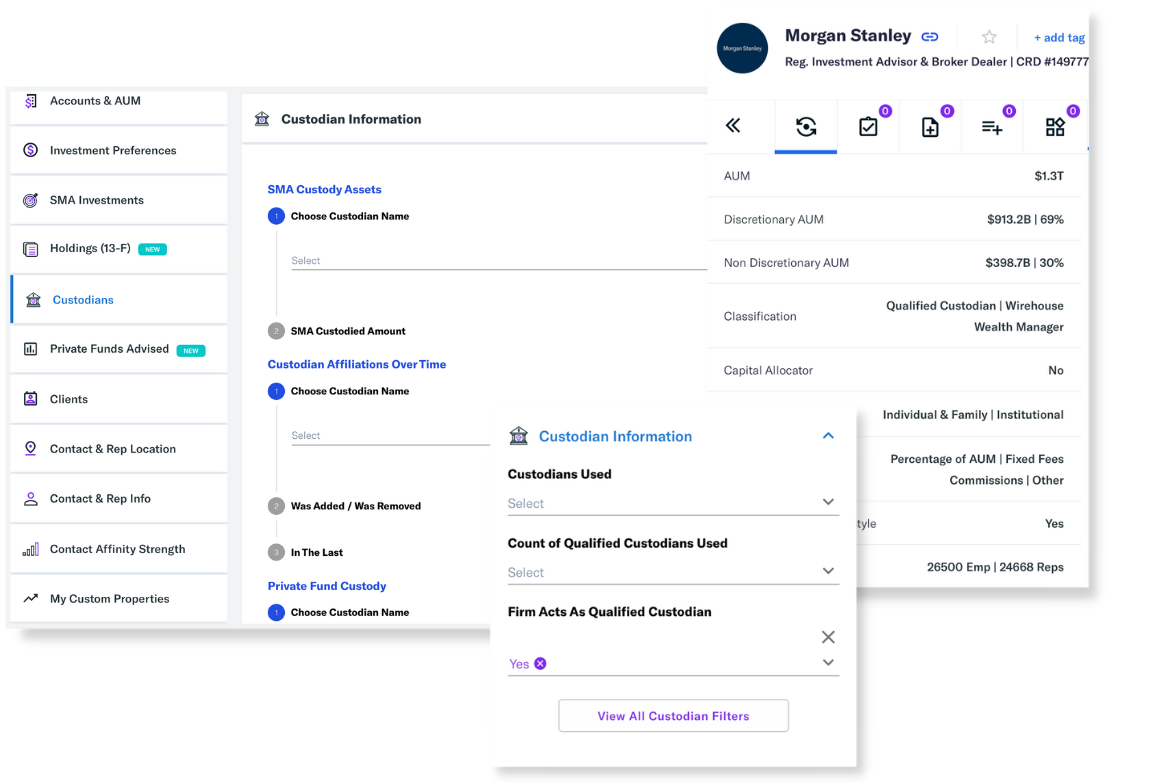
Task: Open the Private Fund Custody section link
Action: pyautogui.click(x=326, y=586)
